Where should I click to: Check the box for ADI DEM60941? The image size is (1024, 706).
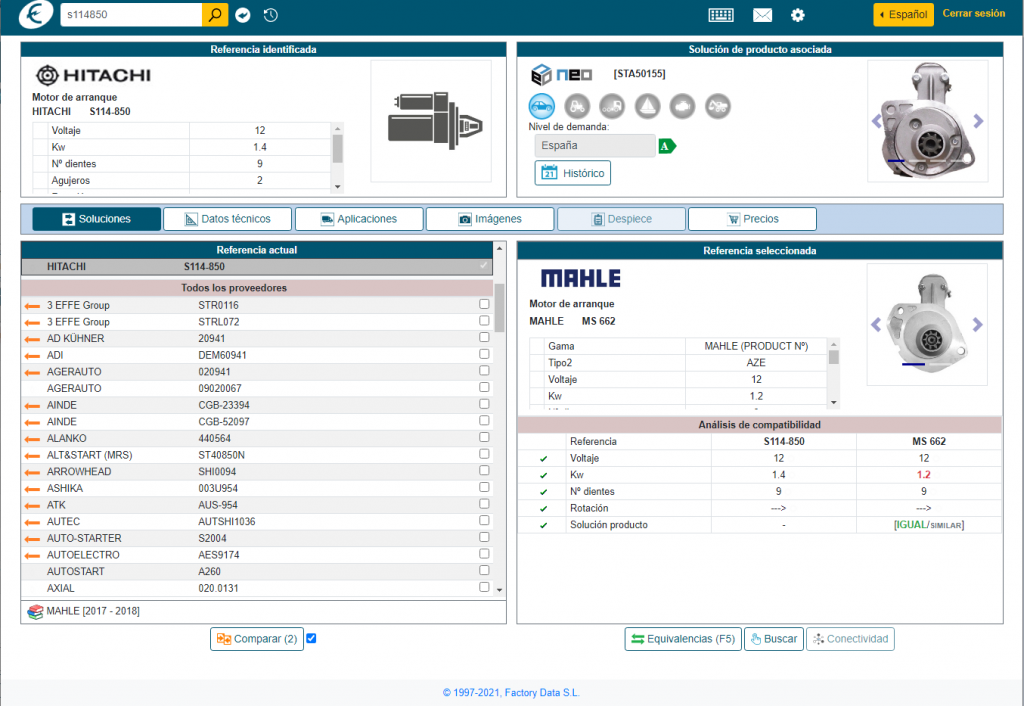click(484, 354)
